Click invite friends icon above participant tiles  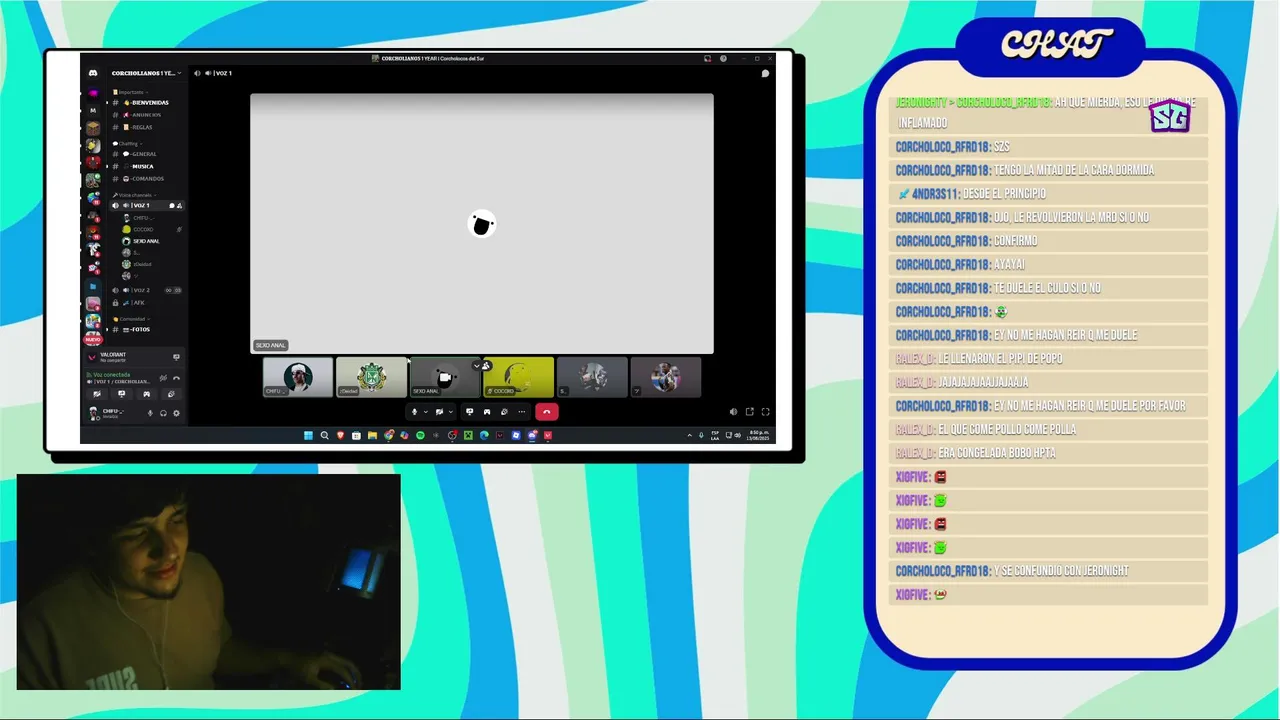(x=486, y=366)
